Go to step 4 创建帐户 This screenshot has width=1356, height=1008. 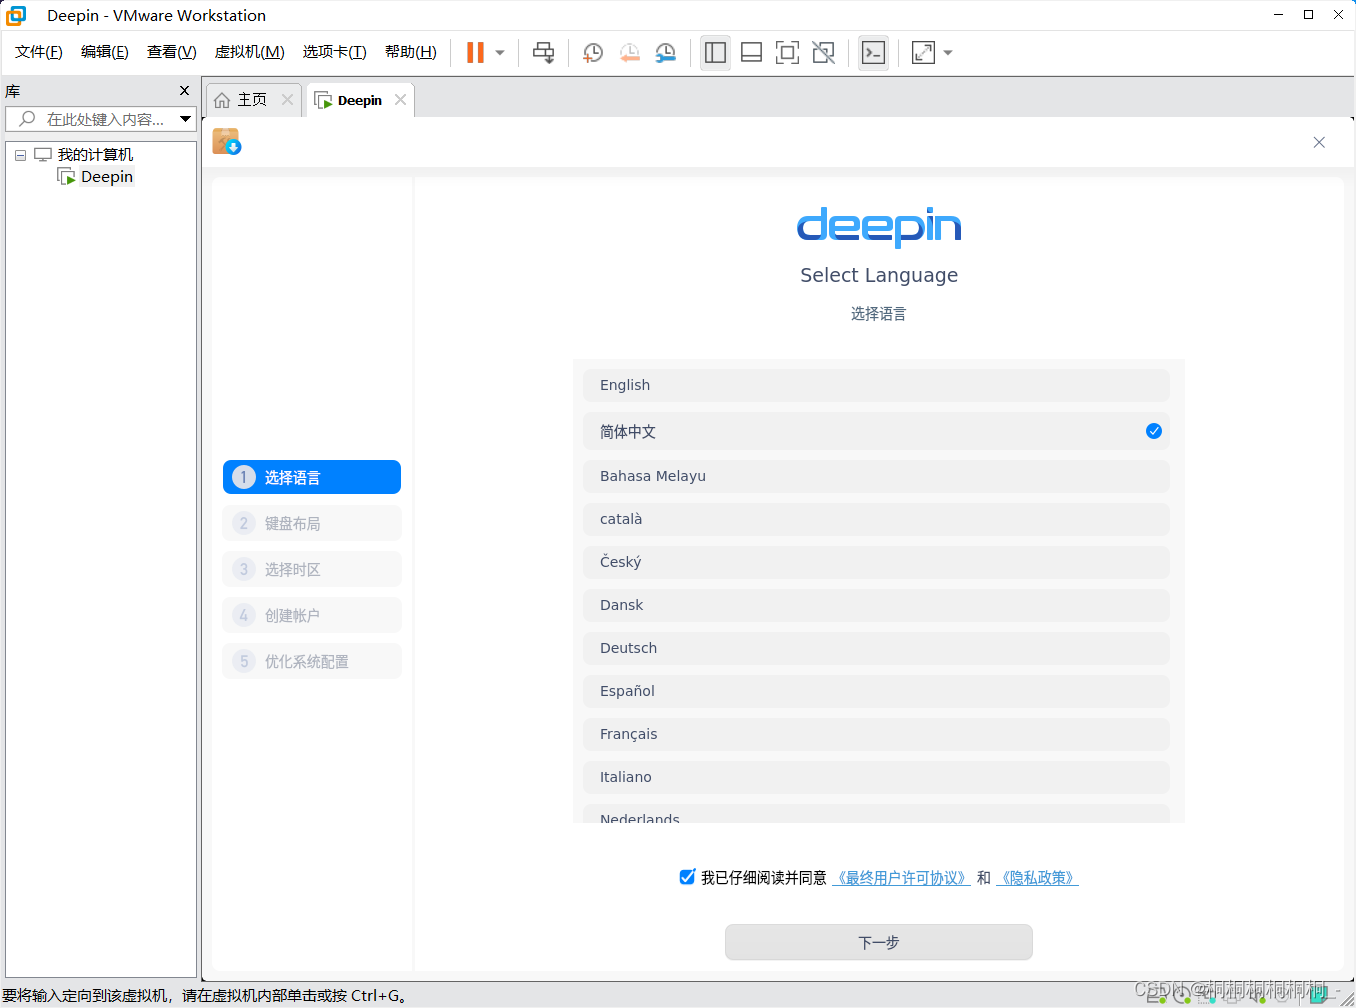click(312, 615)
